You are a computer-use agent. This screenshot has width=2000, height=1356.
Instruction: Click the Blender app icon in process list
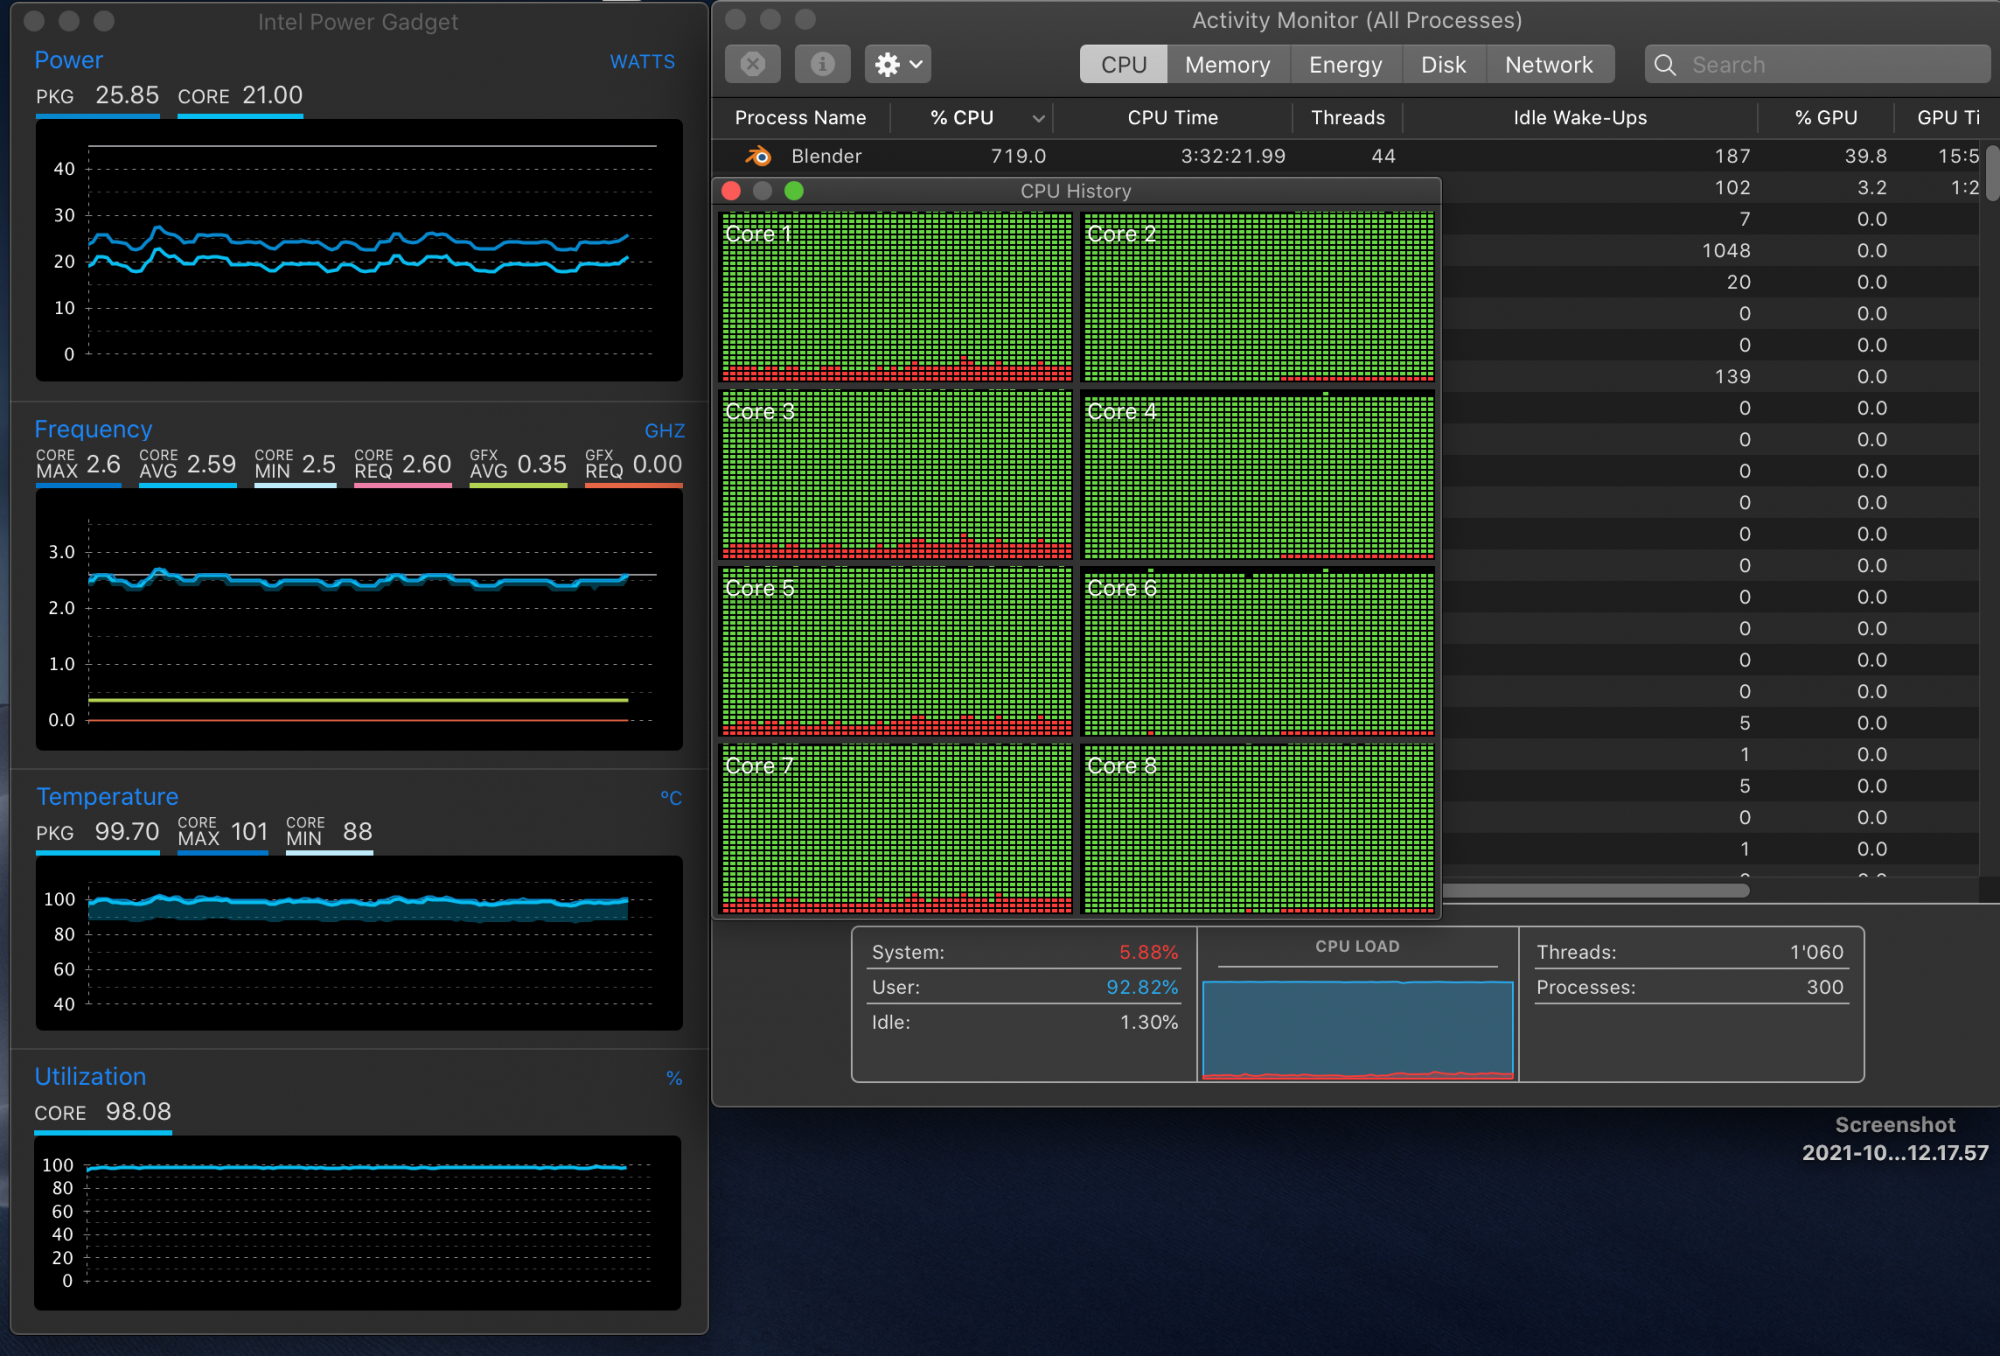758,156
